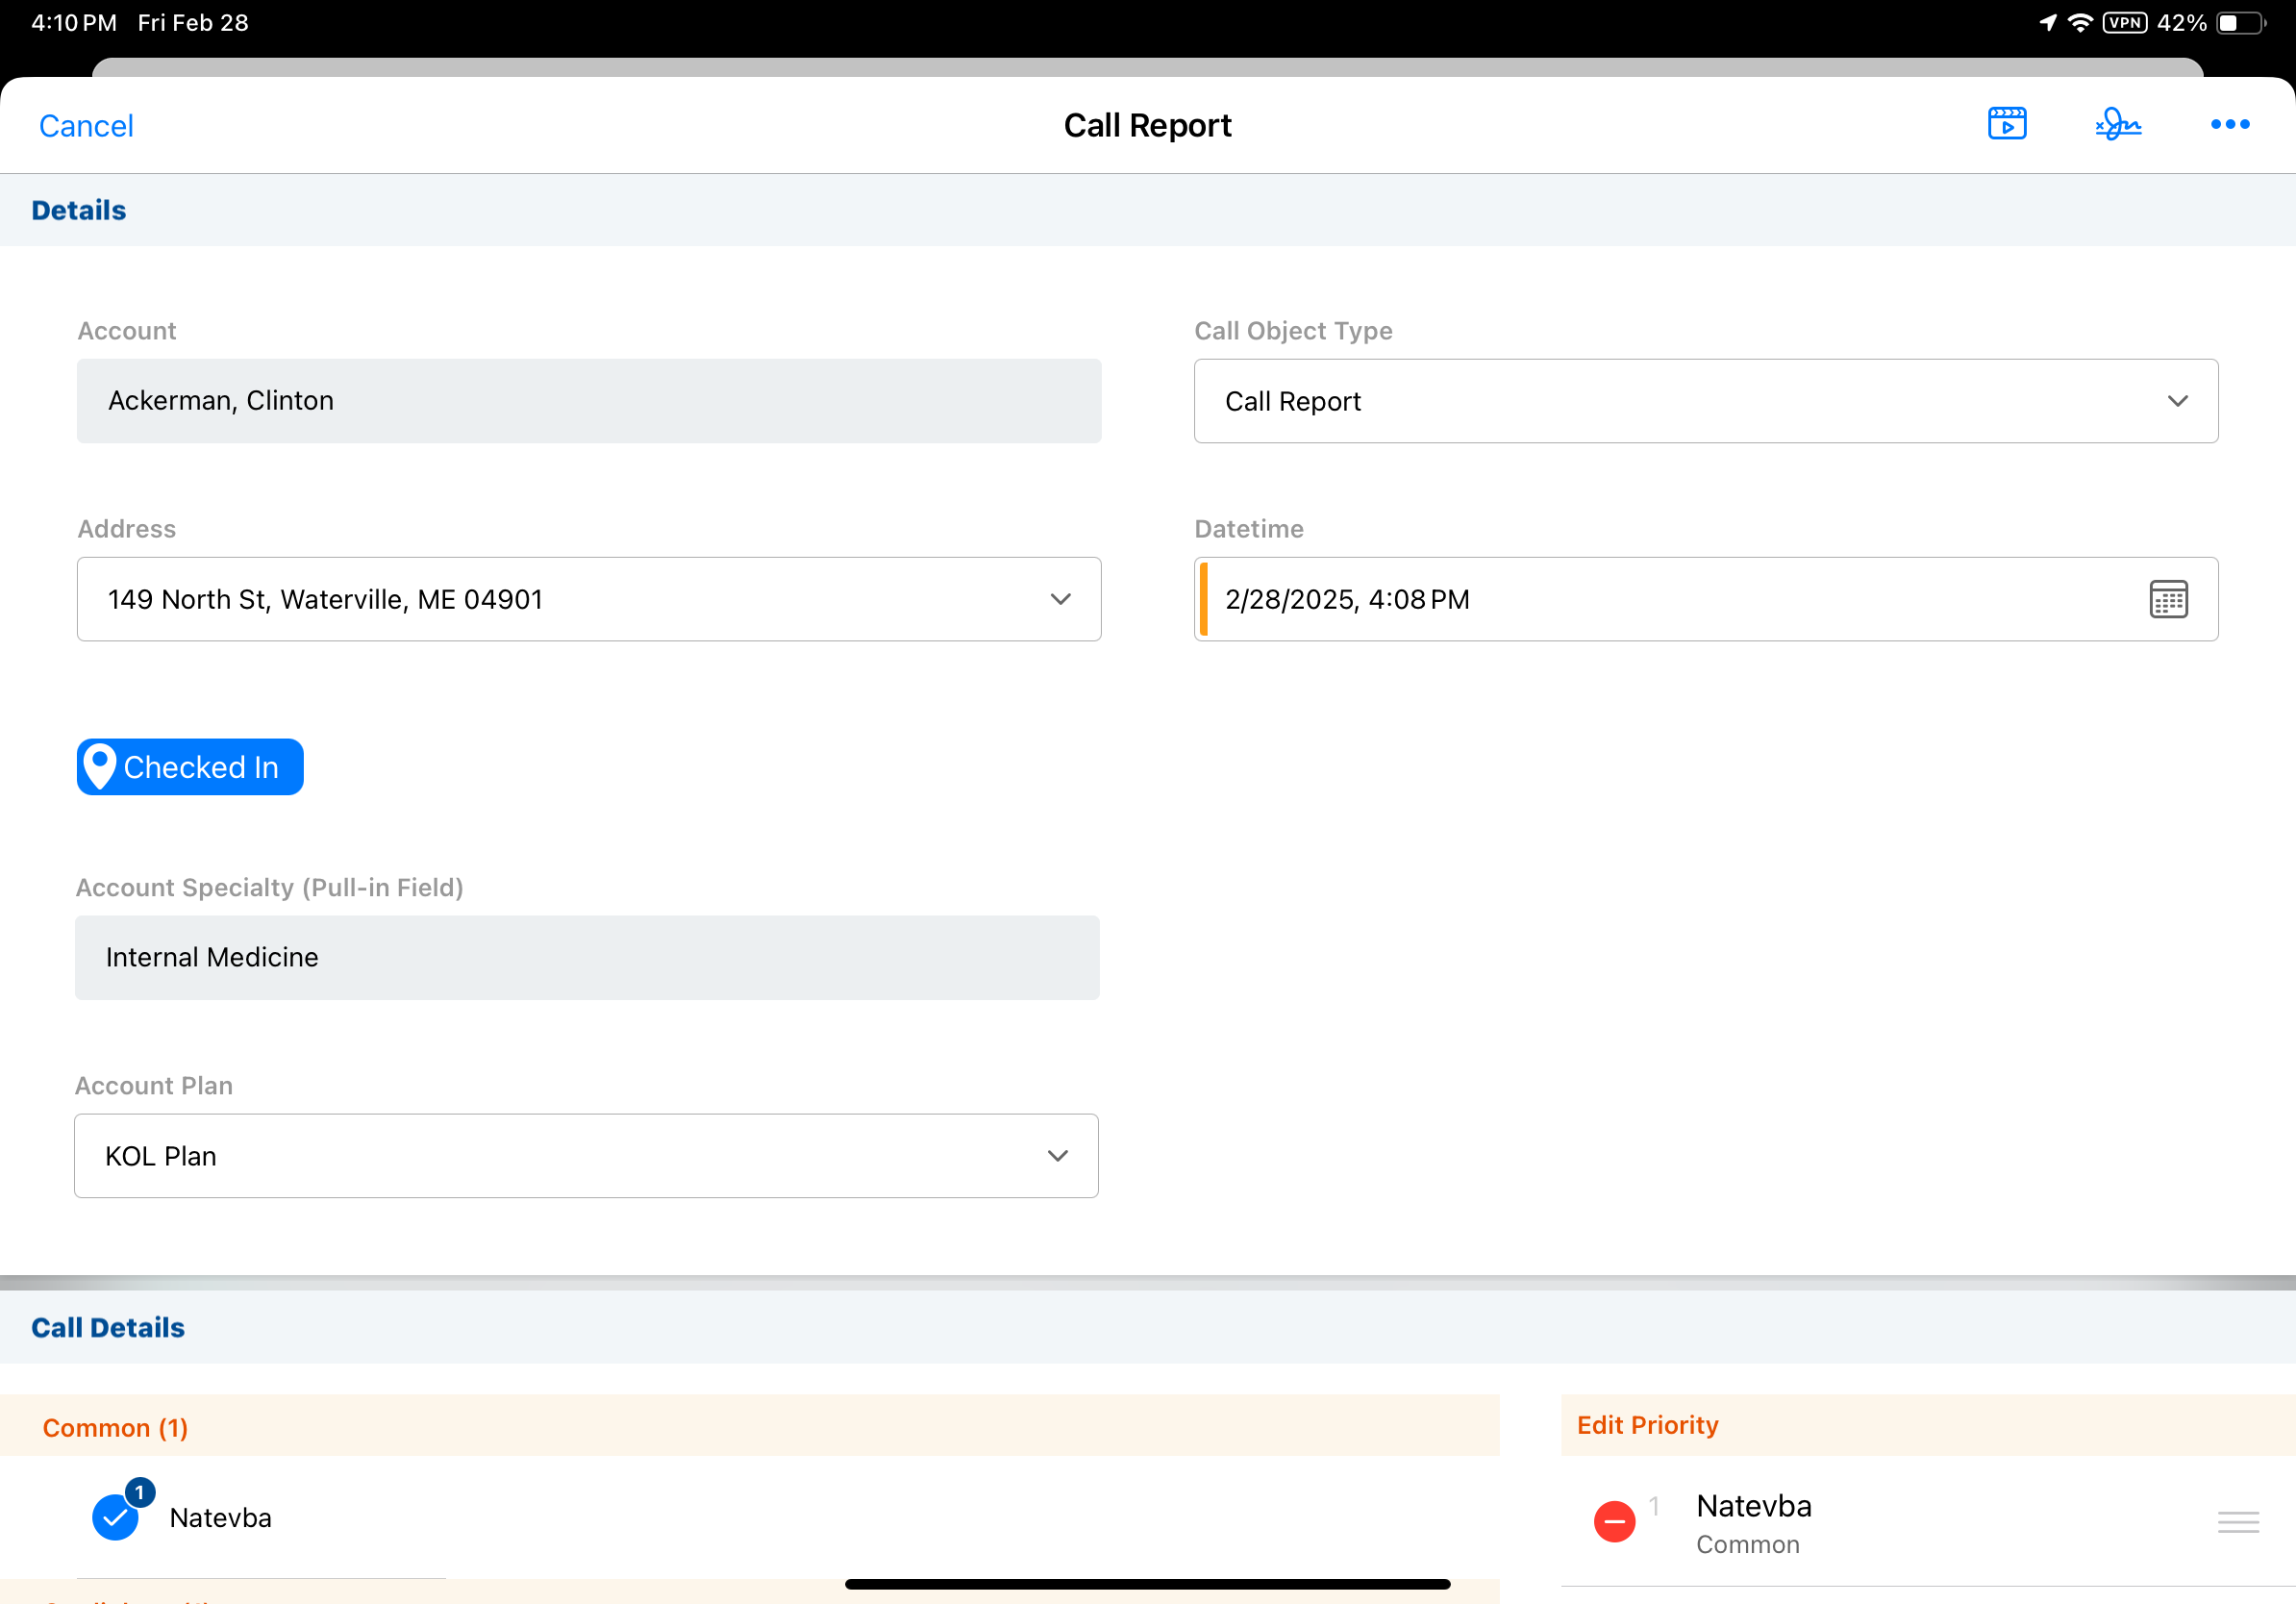Click the Datetime input field
Viewport: 2296px width, 1604px height.
(1660, 599)
